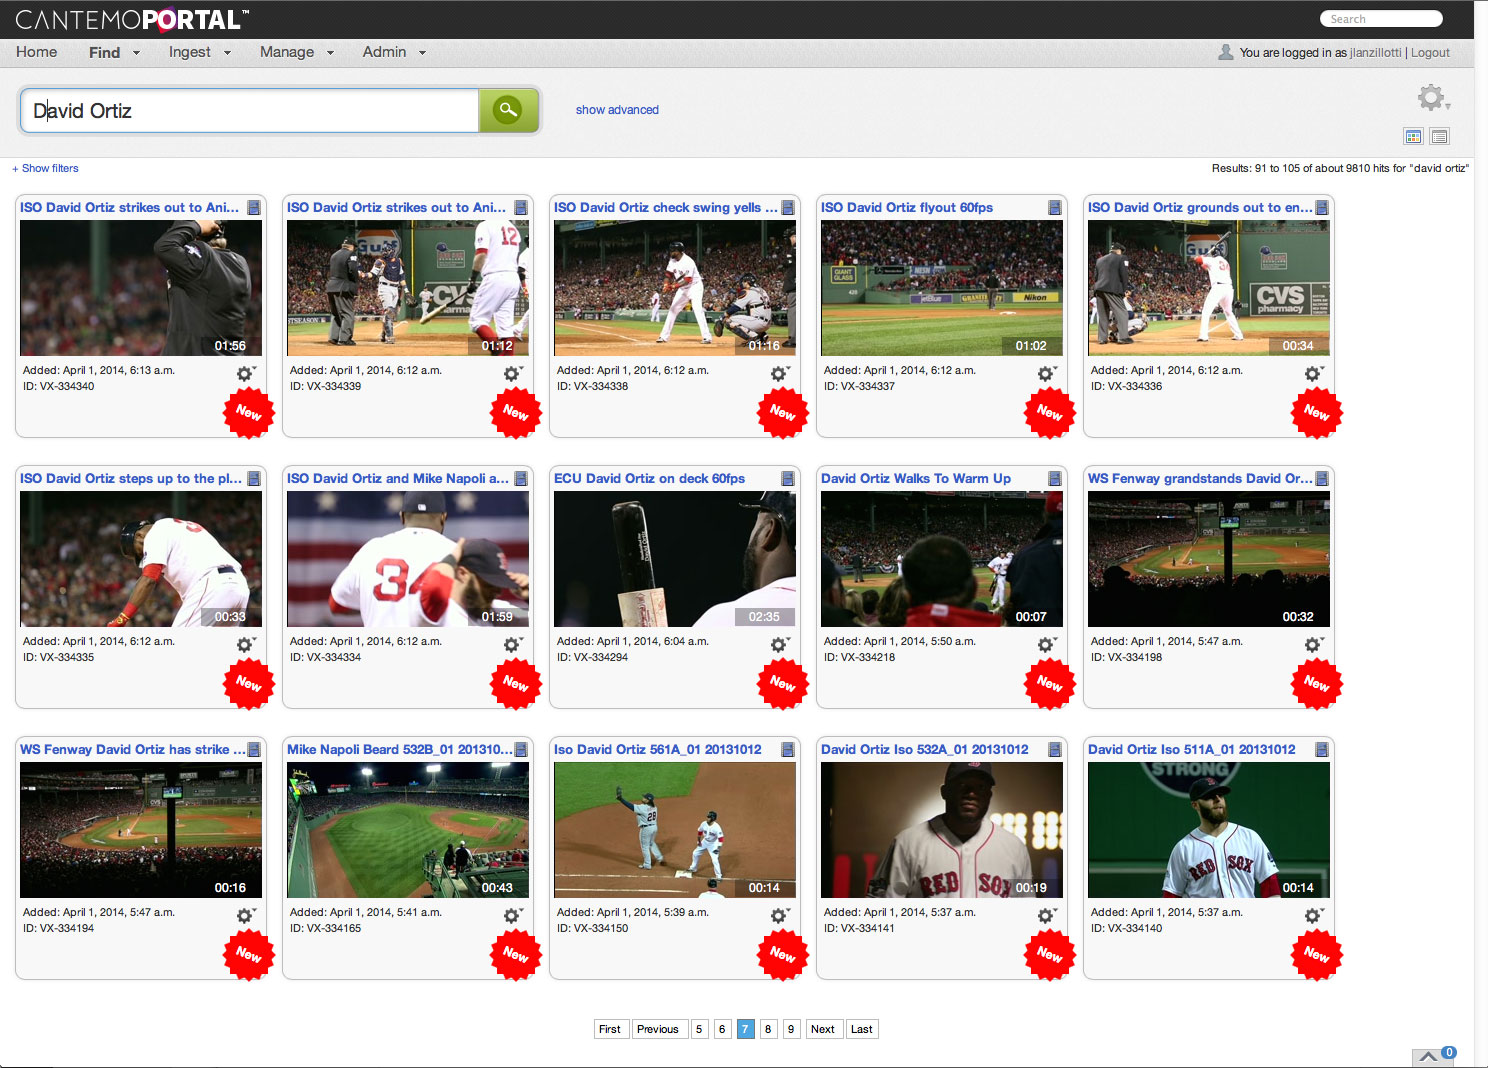Viewport: 1488px width, 1068px height.
Task: Open the Admin menu
Action: pyautogui.click(x=393, y=52)
